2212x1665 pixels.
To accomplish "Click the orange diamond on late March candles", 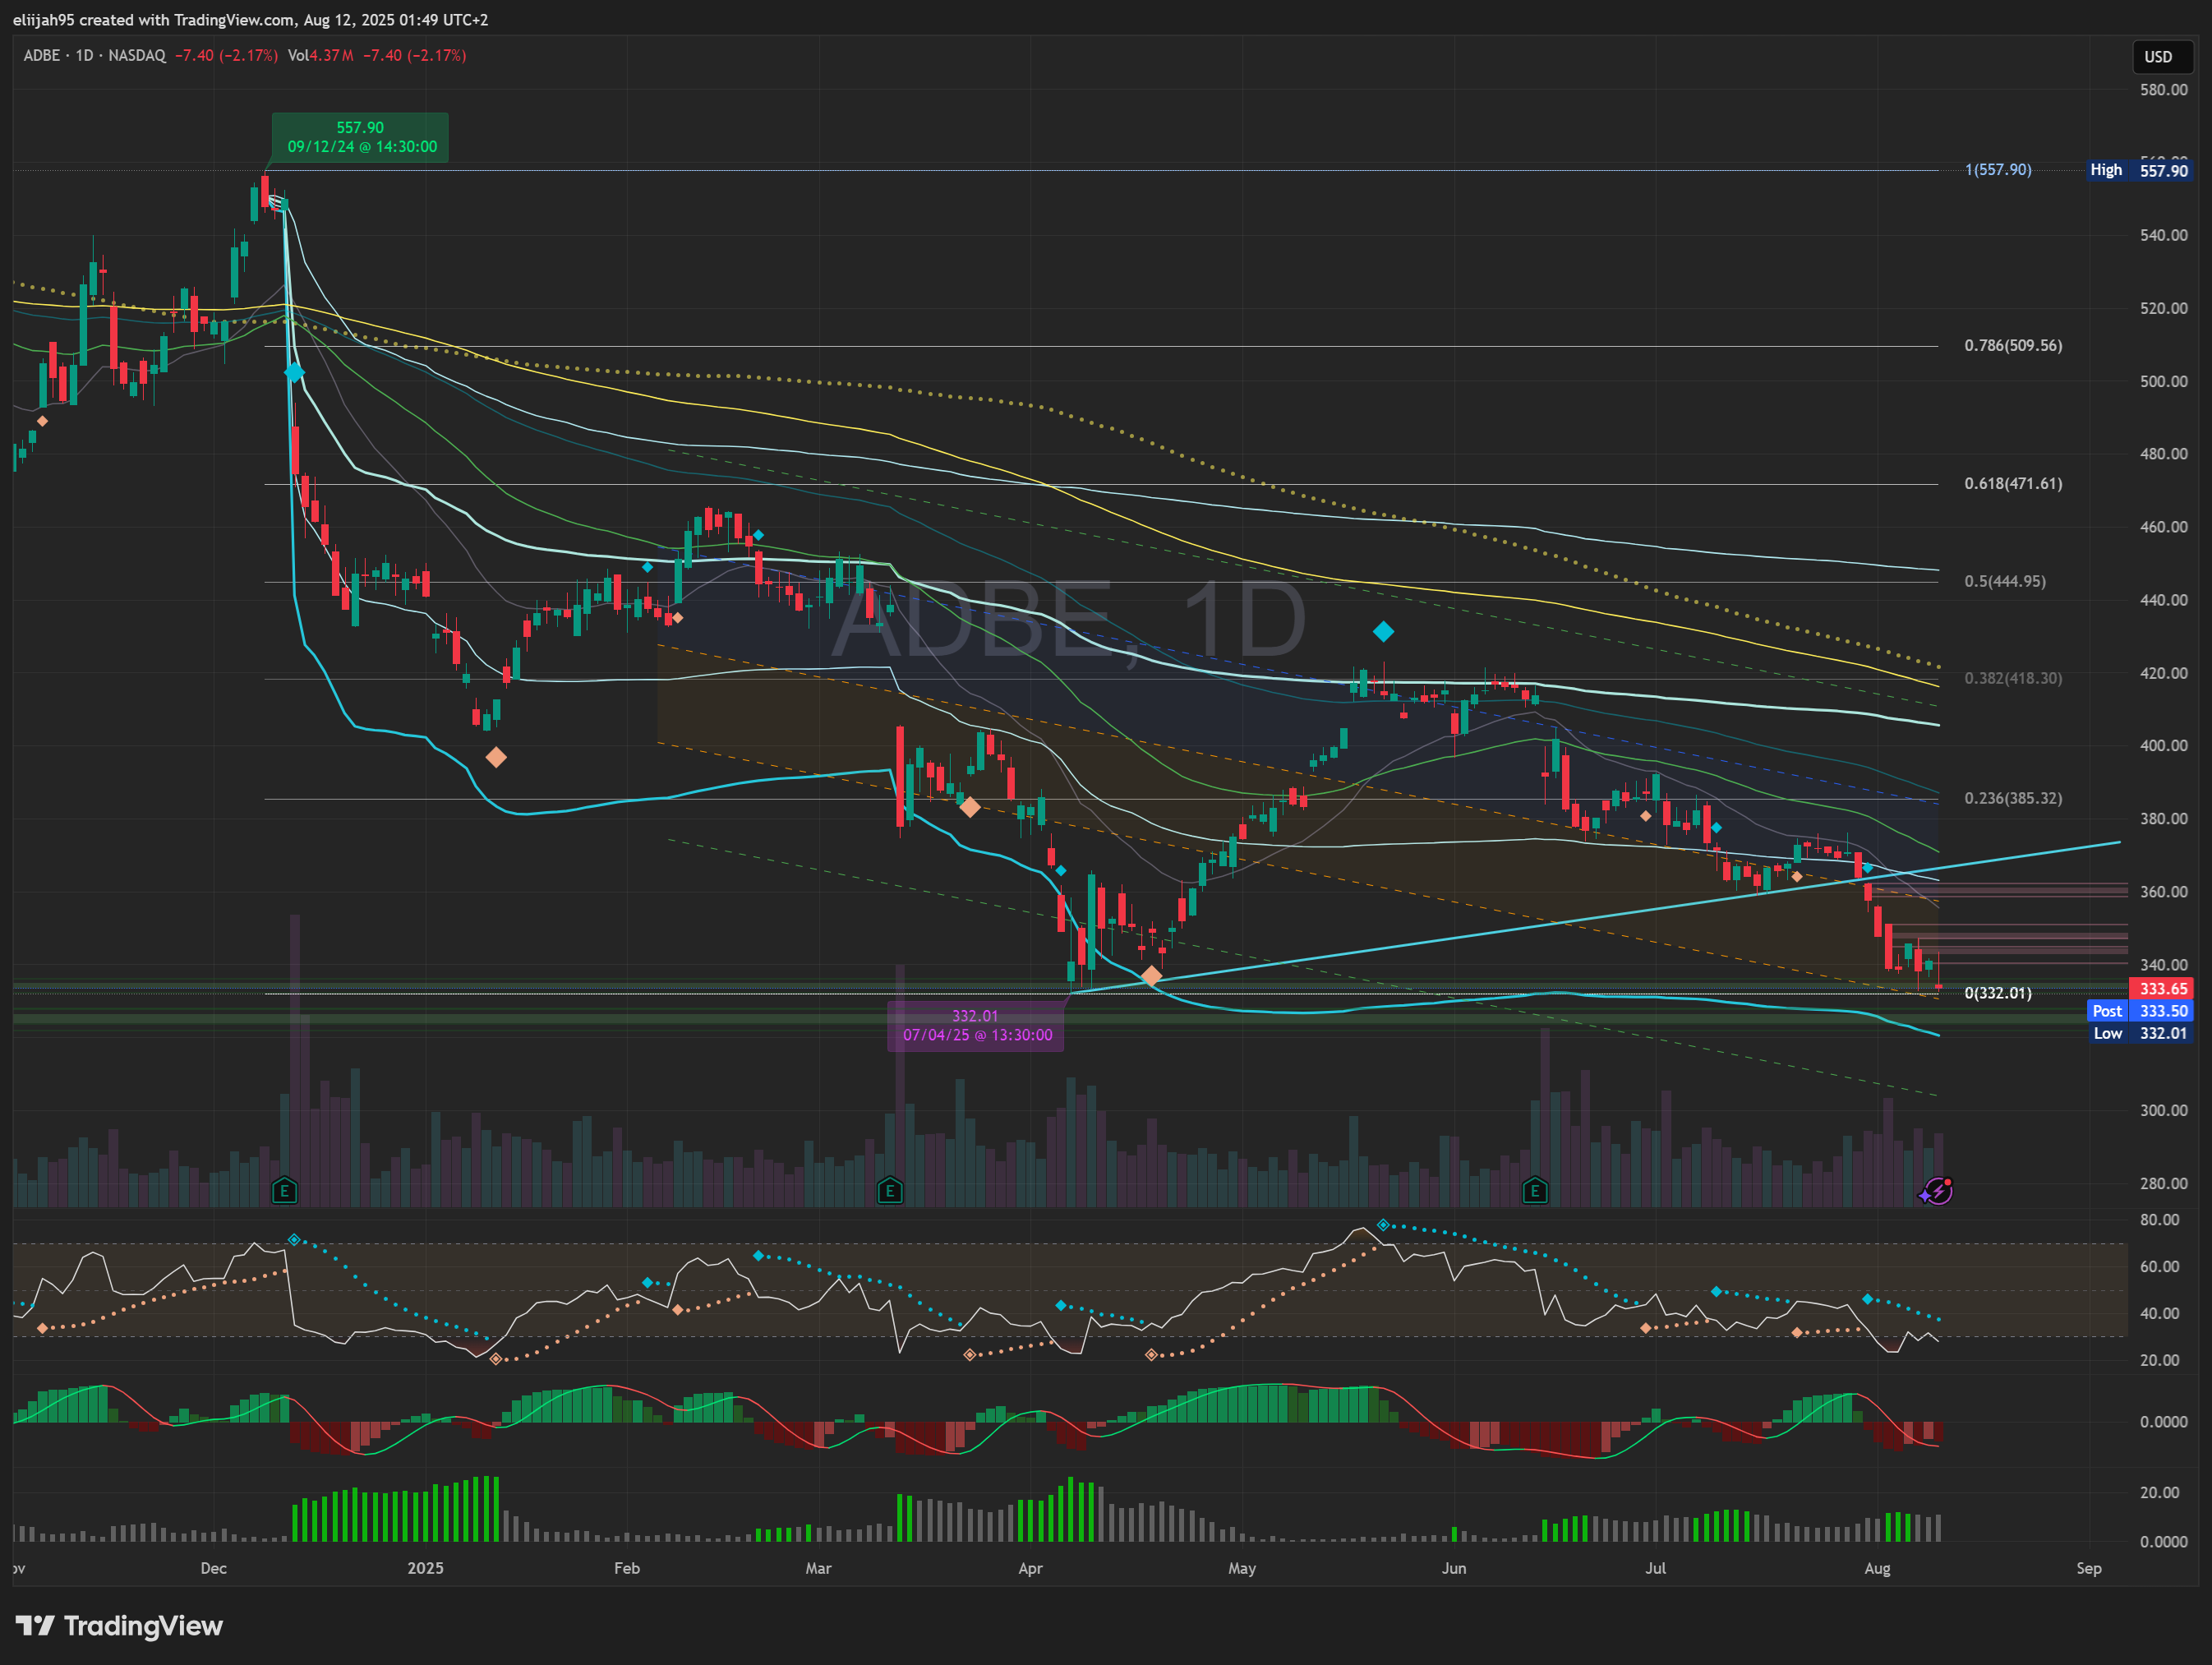I will point(969,806).
